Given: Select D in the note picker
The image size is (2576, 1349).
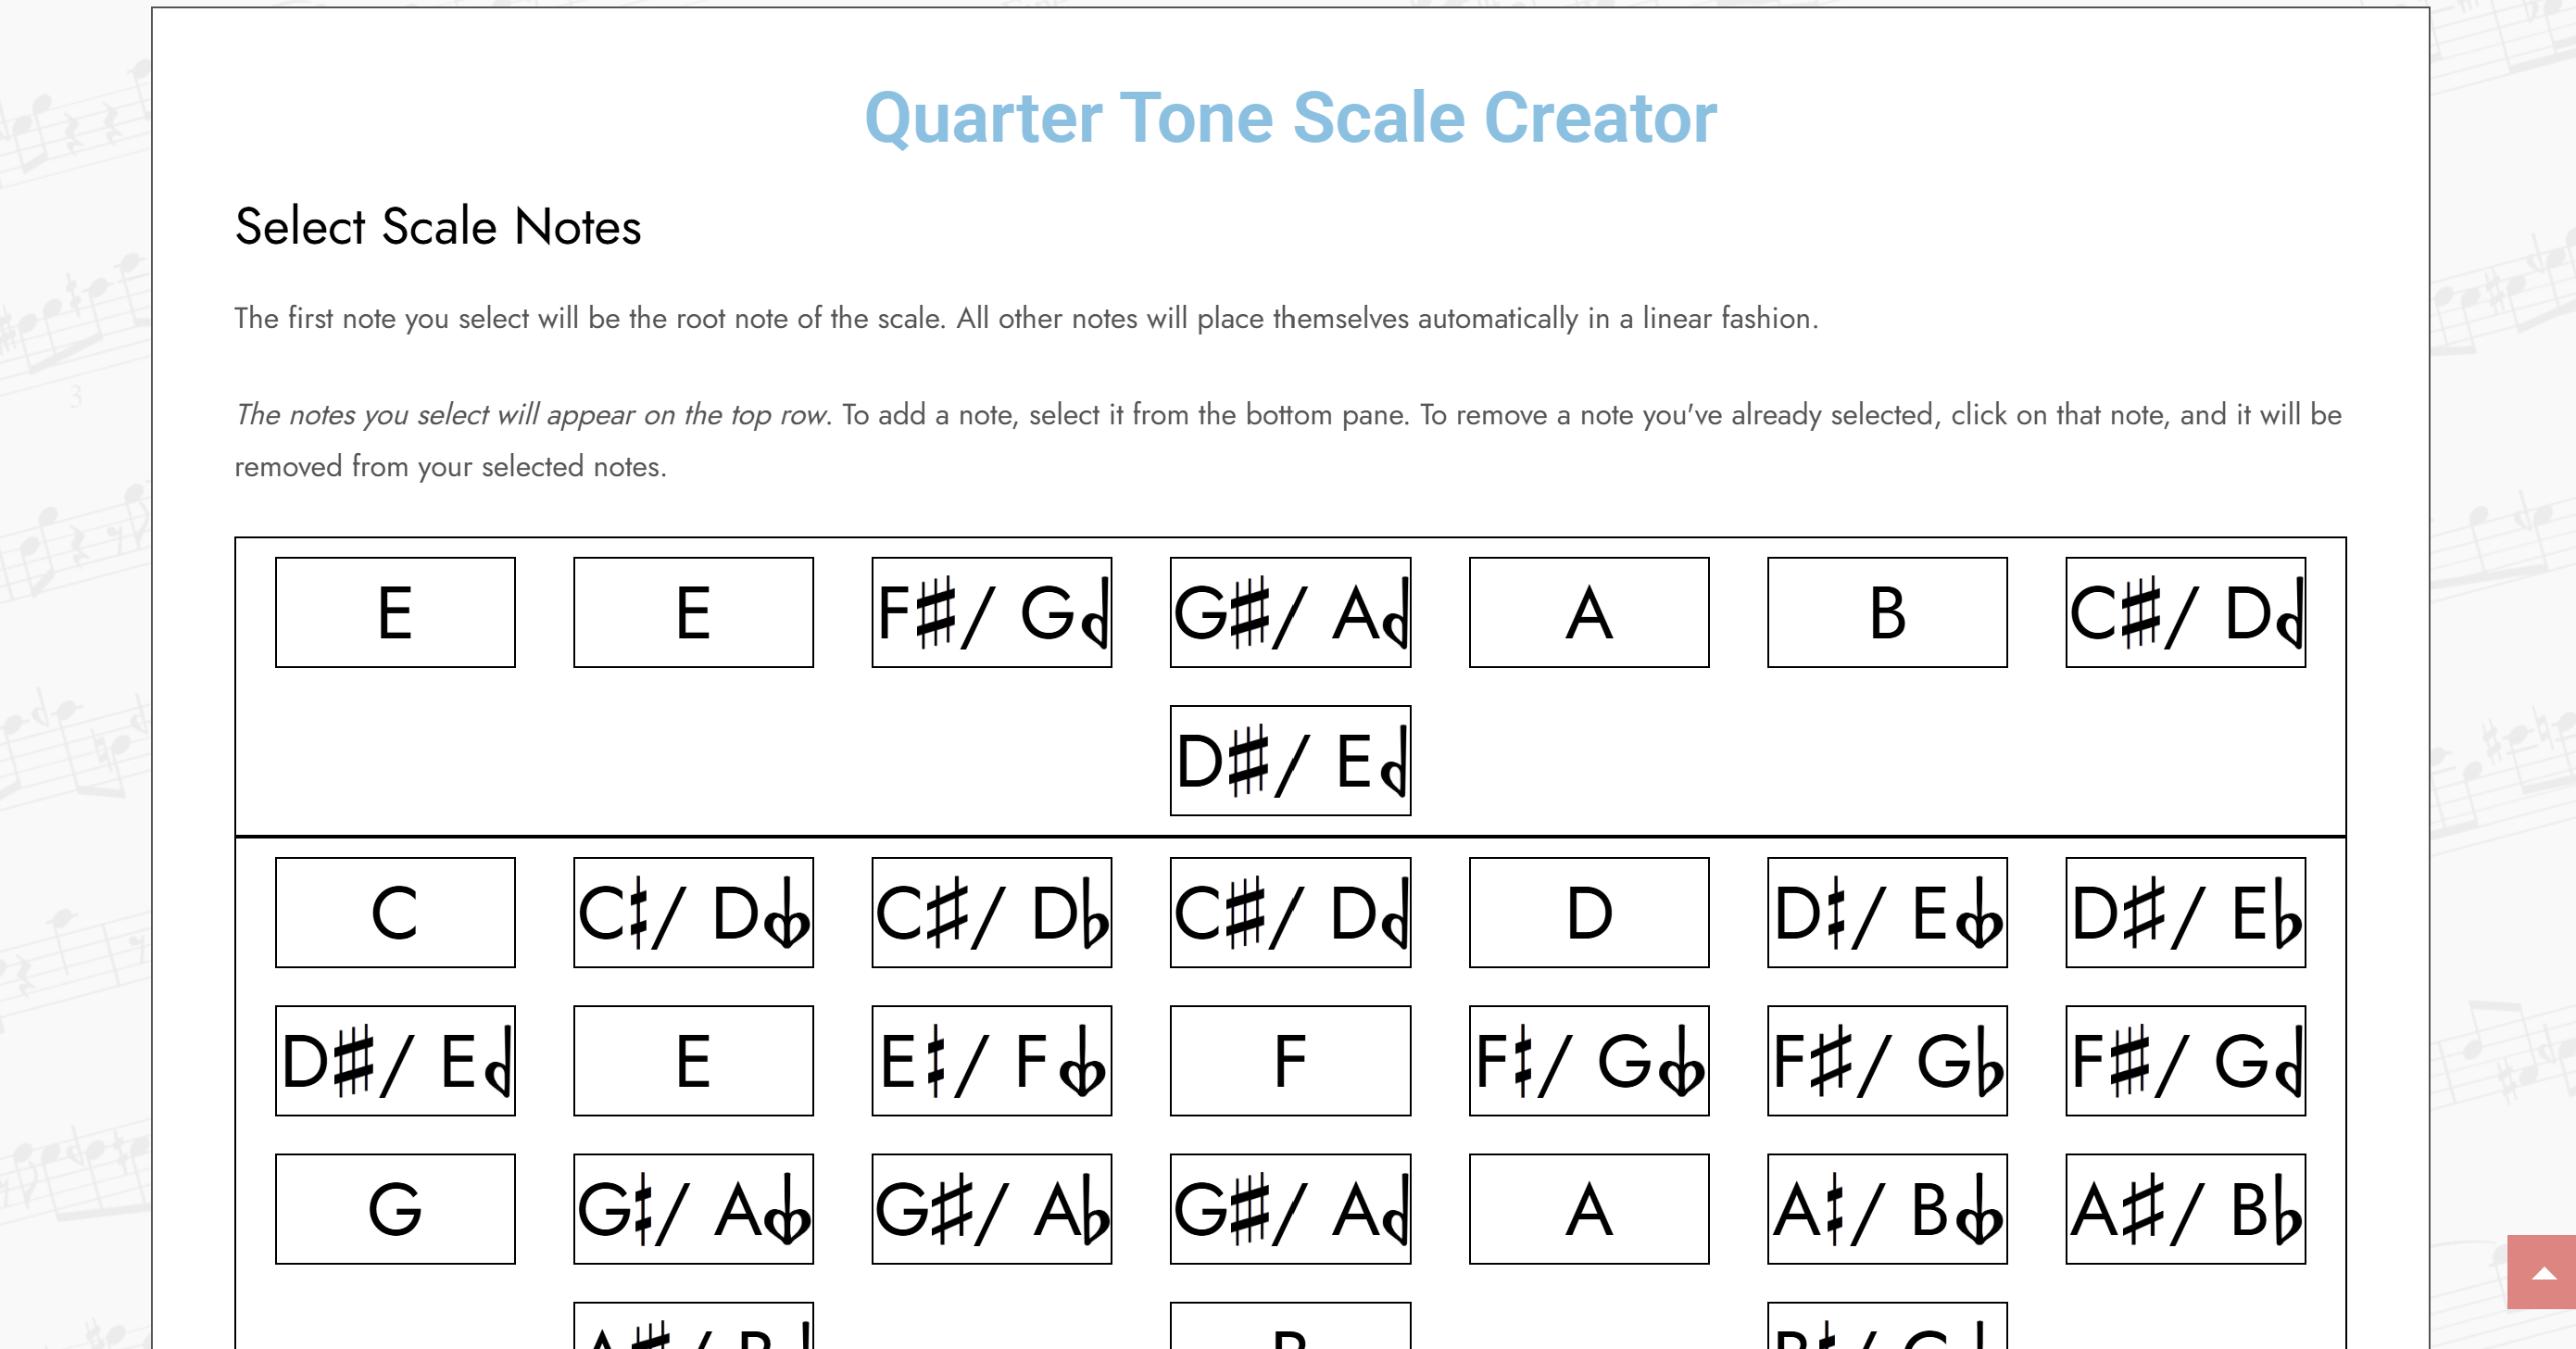Looking at the screenshot, I should point(1588,912).
